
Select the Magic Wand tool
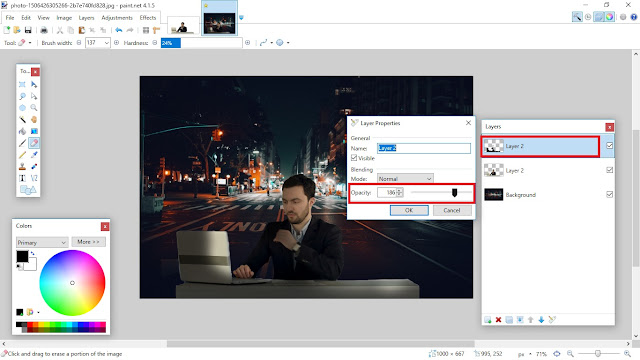[x=22, y=120]
